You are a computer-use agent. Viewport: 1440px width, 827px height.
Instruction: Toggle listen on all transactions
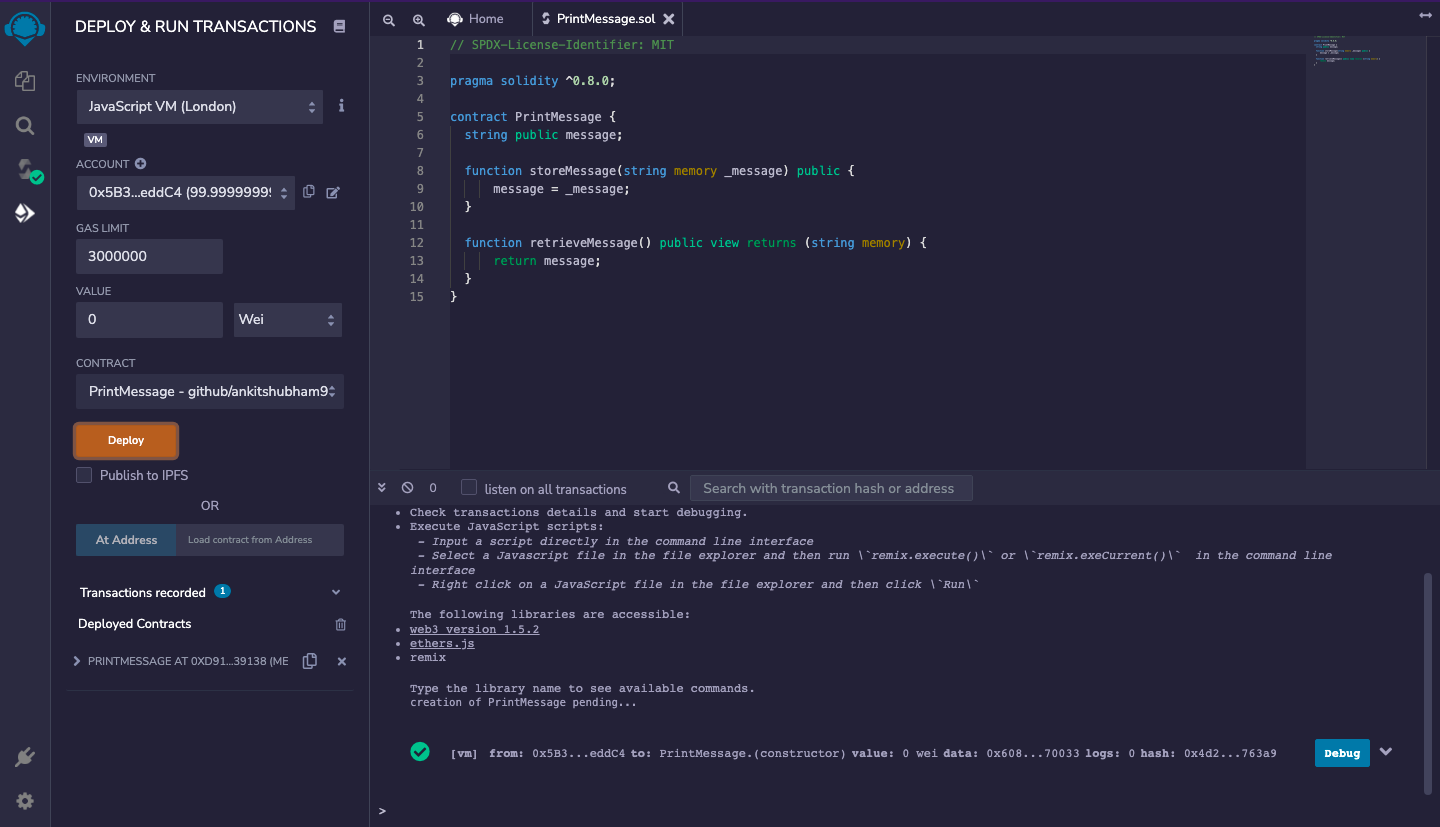coord(468,488)
